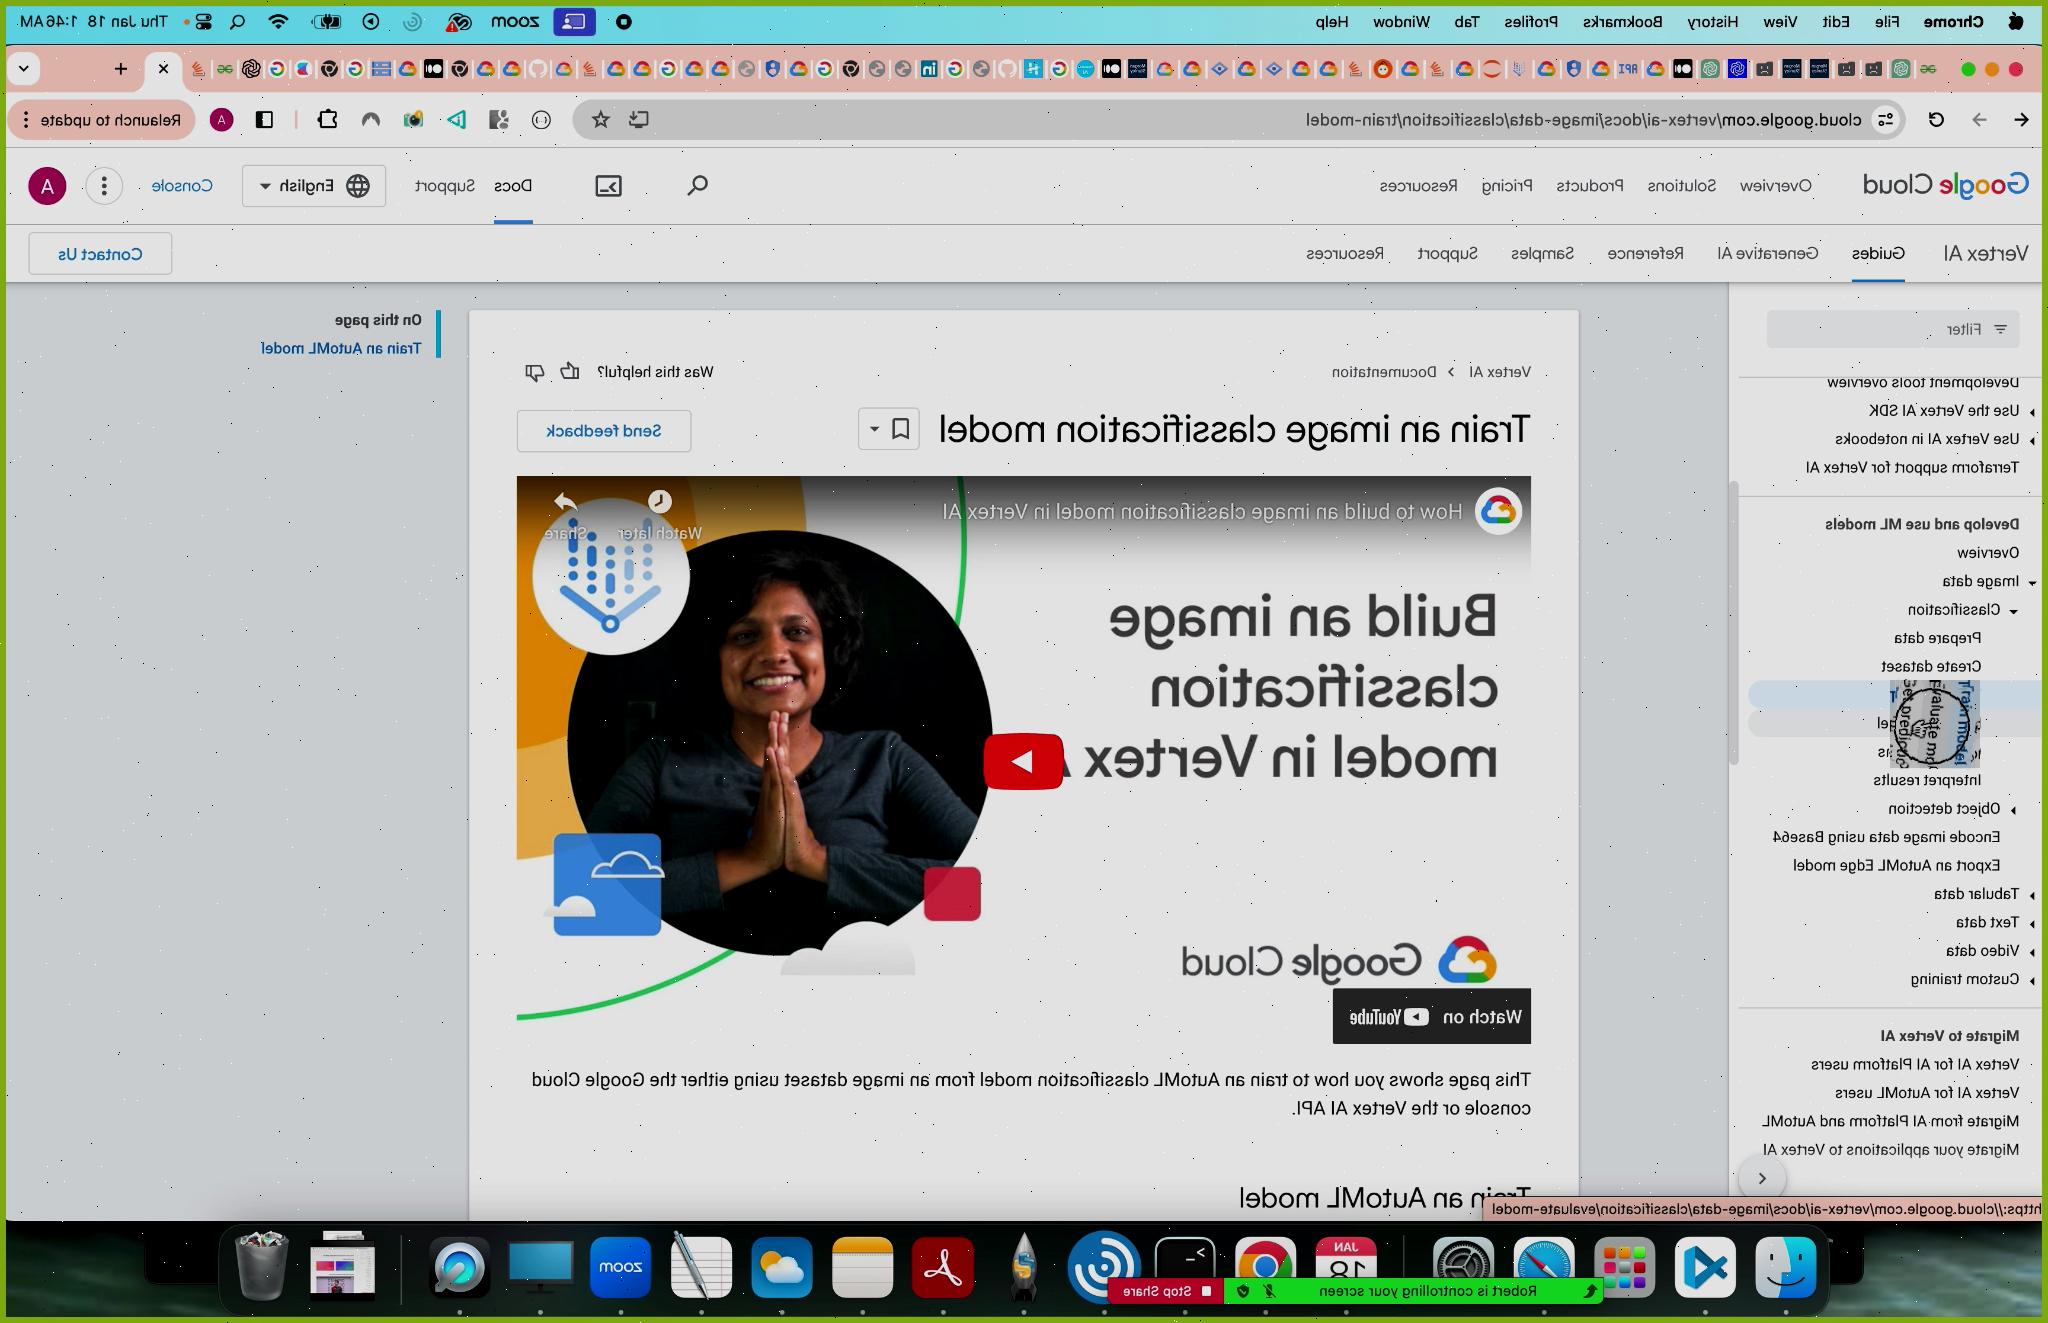Open the Google Cloud search magnifier icon
Image resolution: width=2048 pixels, height=1323 pixels.
coord(698,185)
